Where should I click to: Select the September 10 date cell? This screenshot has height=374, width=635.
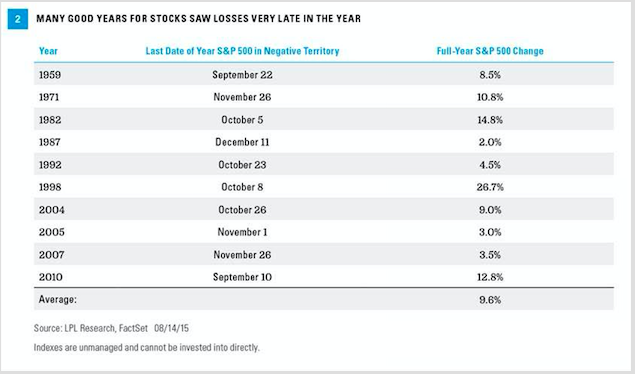coord(242,277)
